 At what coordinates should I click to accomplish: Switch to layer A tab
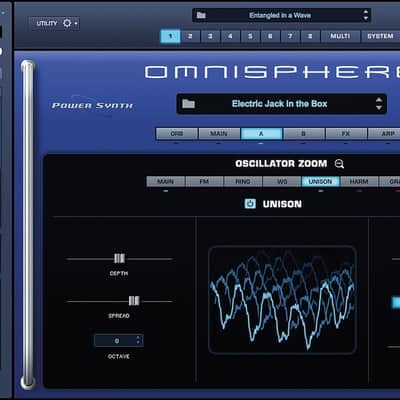(x=261, y=134)
